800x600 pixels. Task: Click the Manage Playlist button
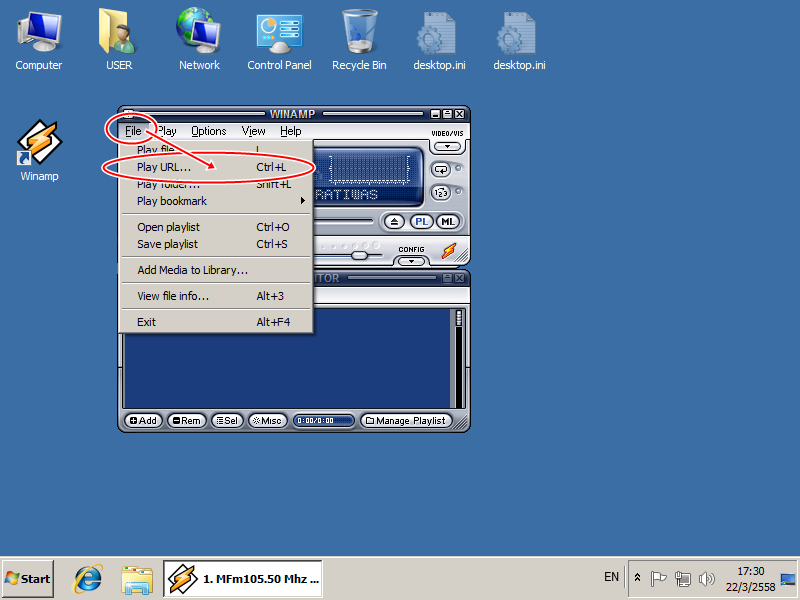[406, 421]
